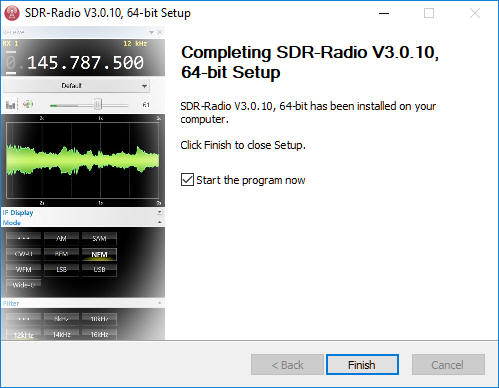Choose the LSB mode button

[x=61, y=269]
